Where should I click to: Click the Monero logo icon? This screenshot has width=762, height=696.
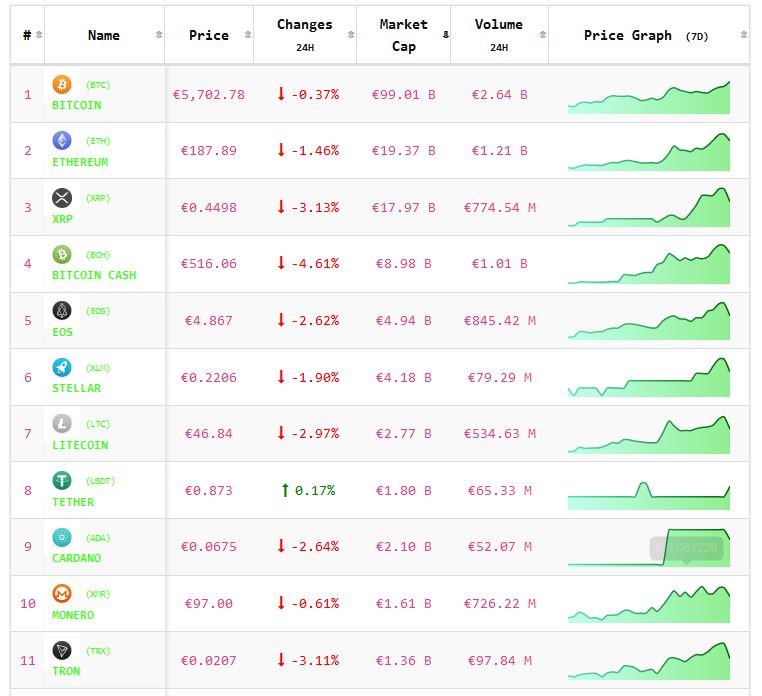tap(62, 594)
